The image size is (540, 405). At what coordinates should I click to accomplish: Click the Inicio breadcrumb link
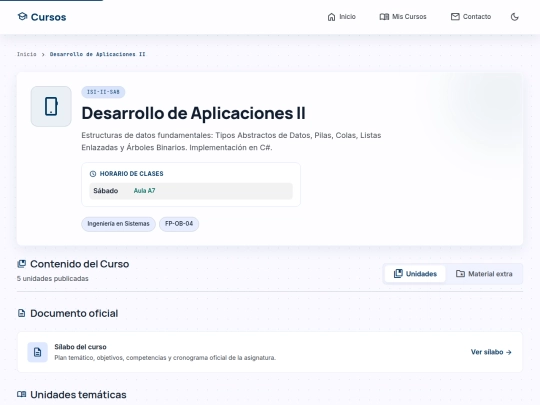(27, 54)
